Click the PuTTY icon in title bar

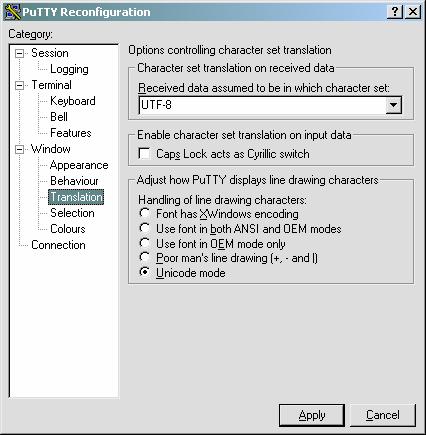point(13,12)
